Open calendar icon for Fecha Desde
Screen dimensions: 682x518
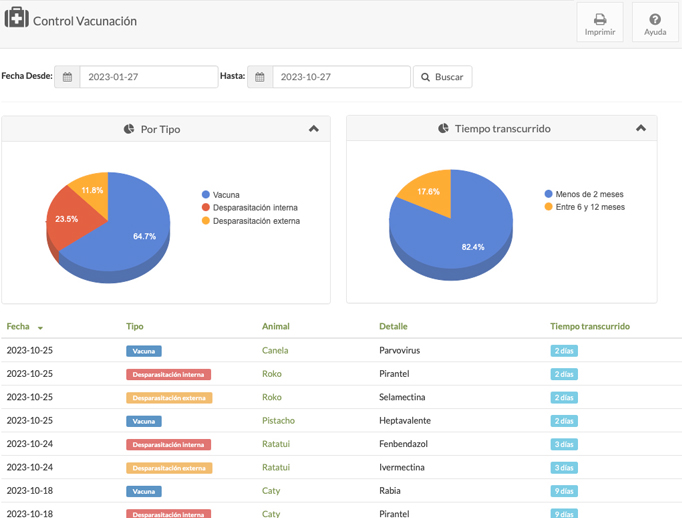coord(67,77)
